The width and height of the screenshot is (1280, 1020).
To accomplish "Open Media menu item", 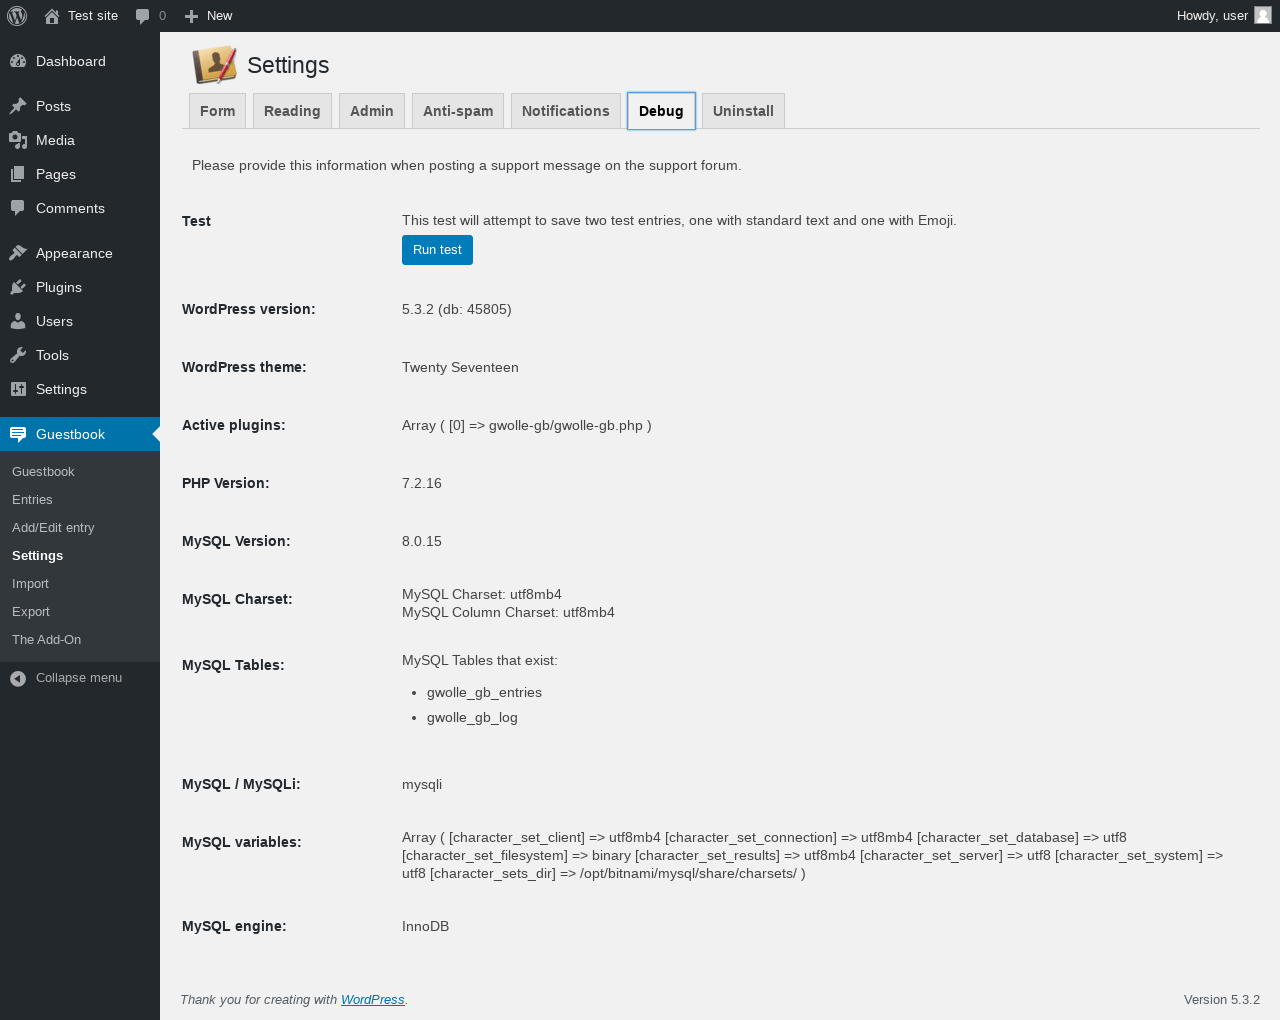I will point(80,140).
